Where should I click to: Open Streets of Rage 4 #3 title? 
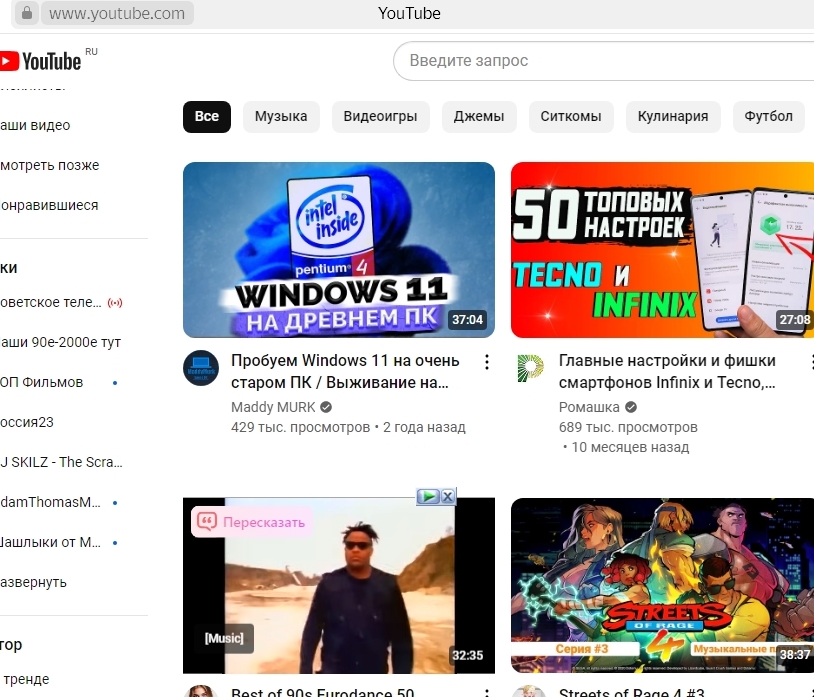(631, 692)
